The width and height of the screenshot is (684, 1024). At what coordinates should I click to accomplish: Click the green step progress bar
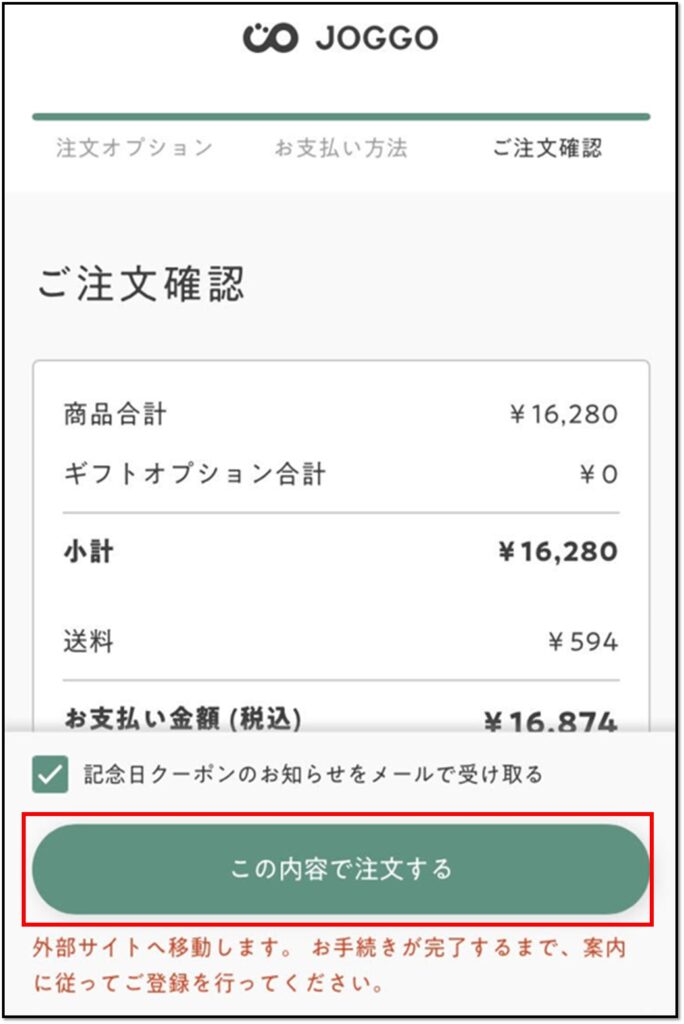click(x=341, y=117)
